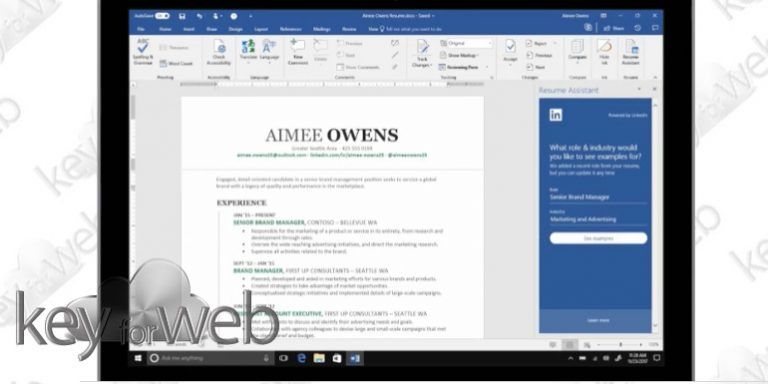Toggle Show Comments
The width and height of the screenshot is (768, 384).
pyautogui.click(x=358, y=67)
